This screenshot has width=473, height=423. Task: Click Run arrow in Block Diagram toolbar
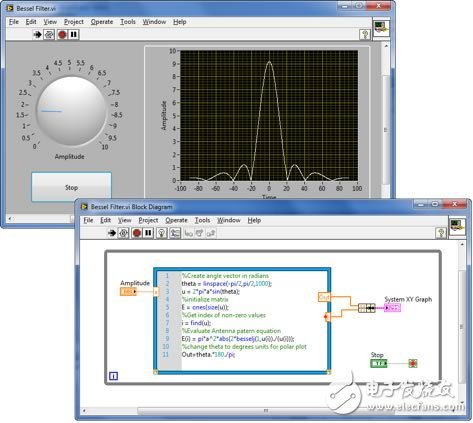click(x=112, y=233)
